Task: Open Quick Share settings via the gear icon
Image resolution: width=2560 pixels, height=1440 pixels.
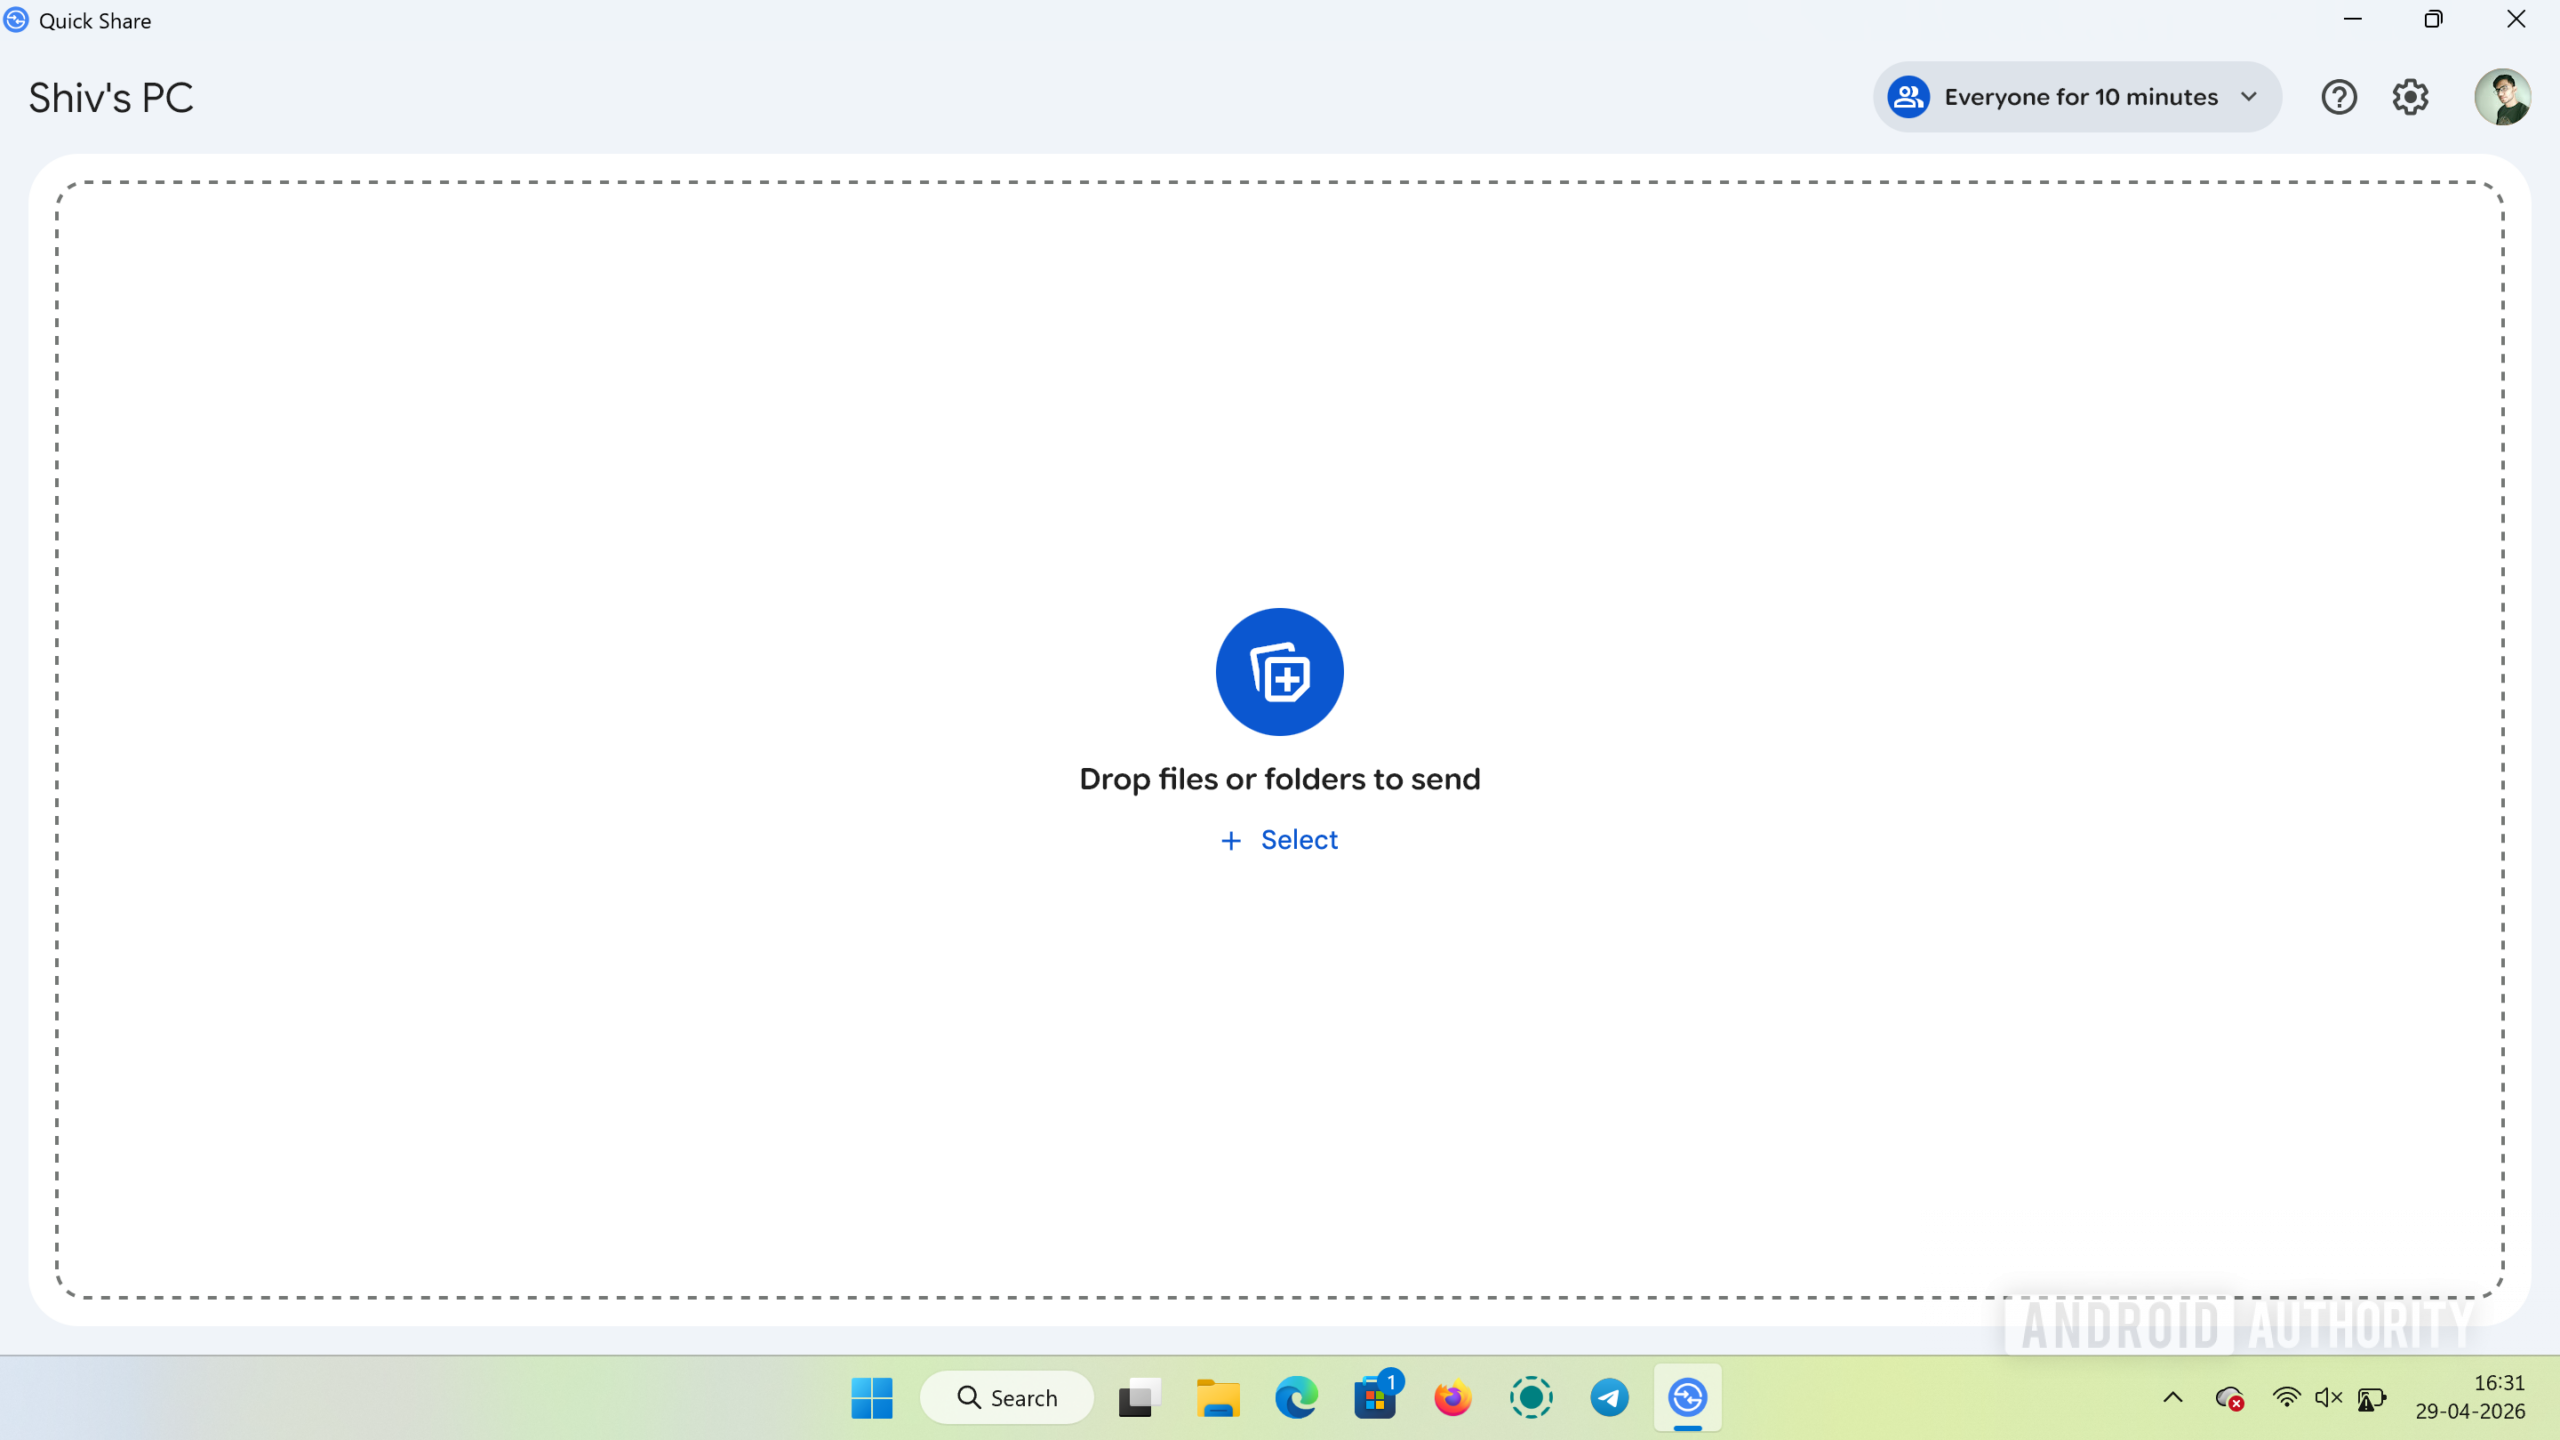Action: coord(2410,96)
